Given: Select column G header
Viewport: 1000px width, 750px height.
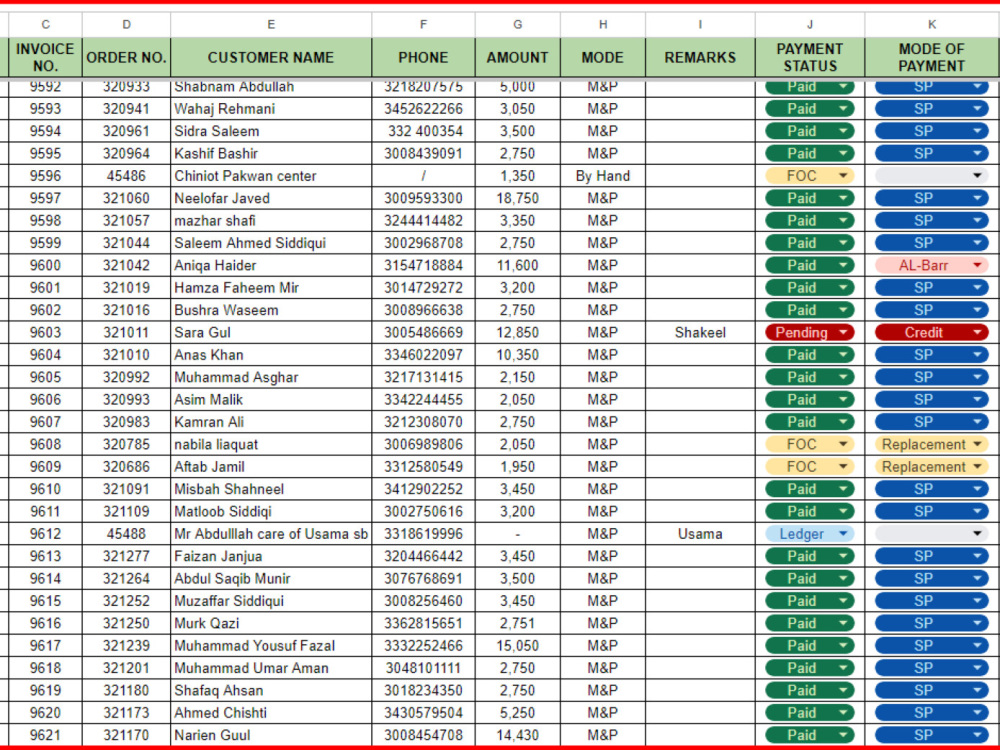Looking at the screenshot, I should (x=518, y=25).
